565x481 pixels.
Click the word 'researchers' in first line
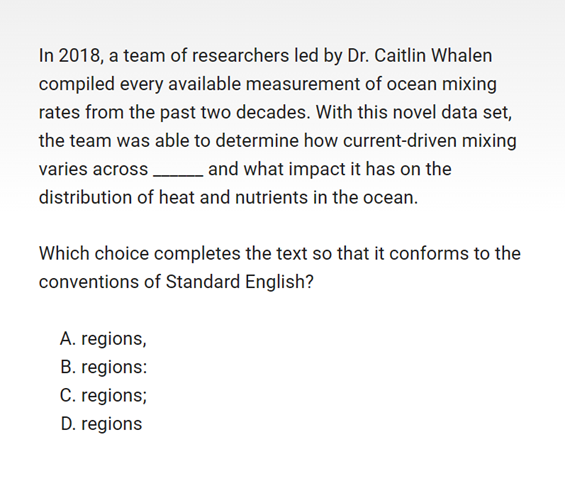tap(240, 56)
